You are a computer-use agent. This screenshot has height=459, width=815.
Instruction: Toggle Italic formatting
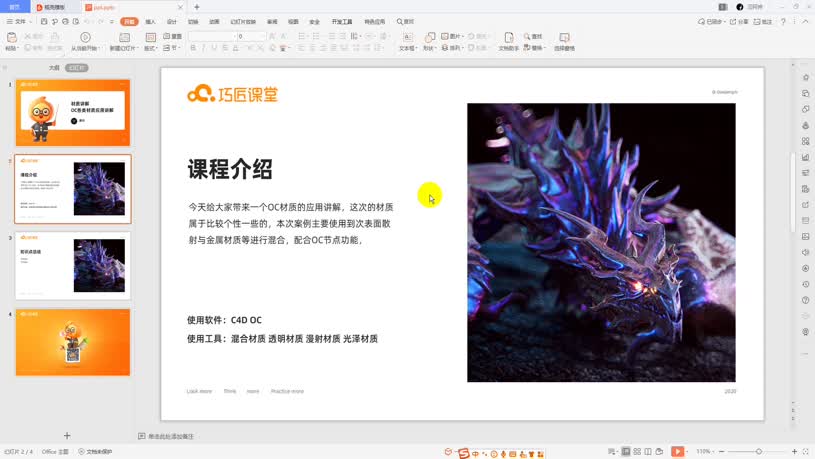[x=203, y=48]
